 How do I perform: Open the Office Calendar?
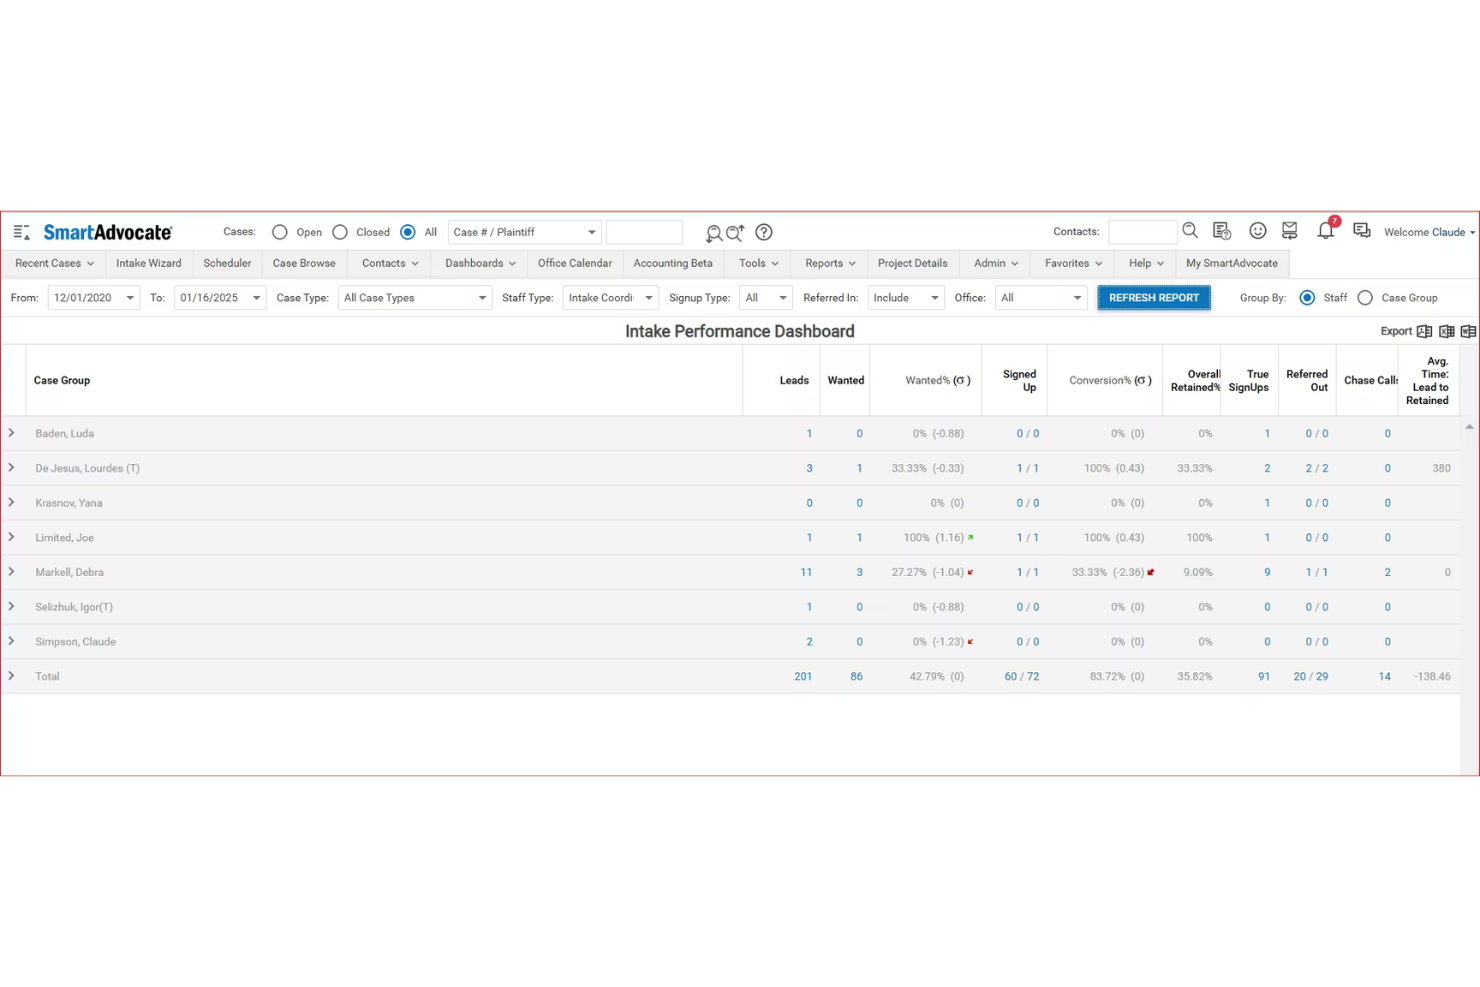coord(575,263)
